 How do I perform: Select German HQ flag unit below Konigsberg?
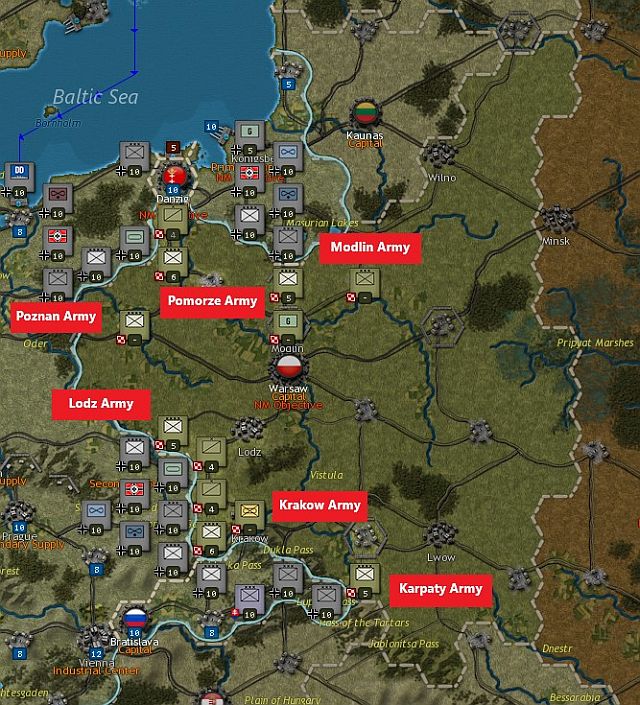(250, 177)
